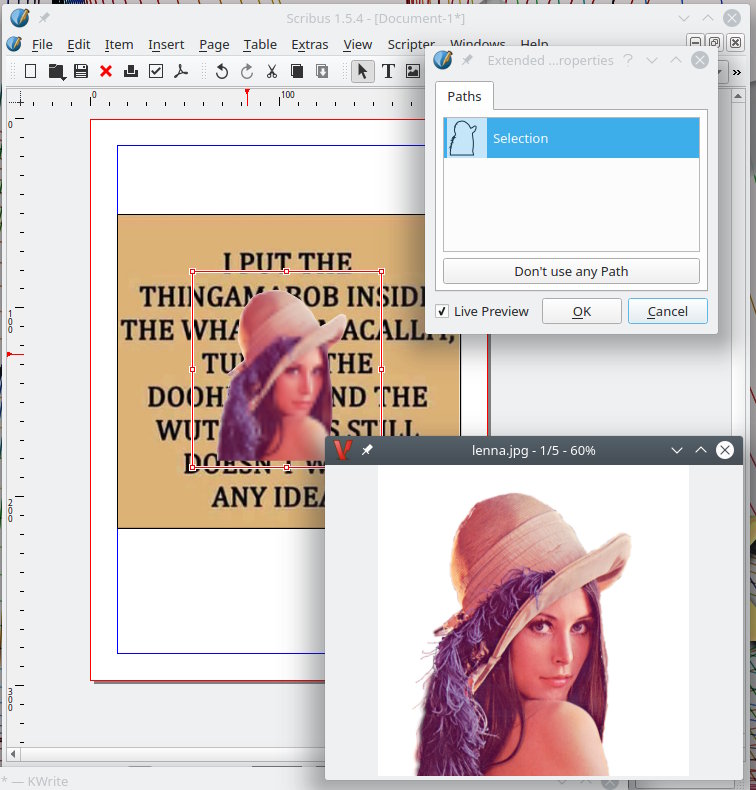Select the "Selection" path list entry
The image size is (756, 790).
(x=571, y=138)
